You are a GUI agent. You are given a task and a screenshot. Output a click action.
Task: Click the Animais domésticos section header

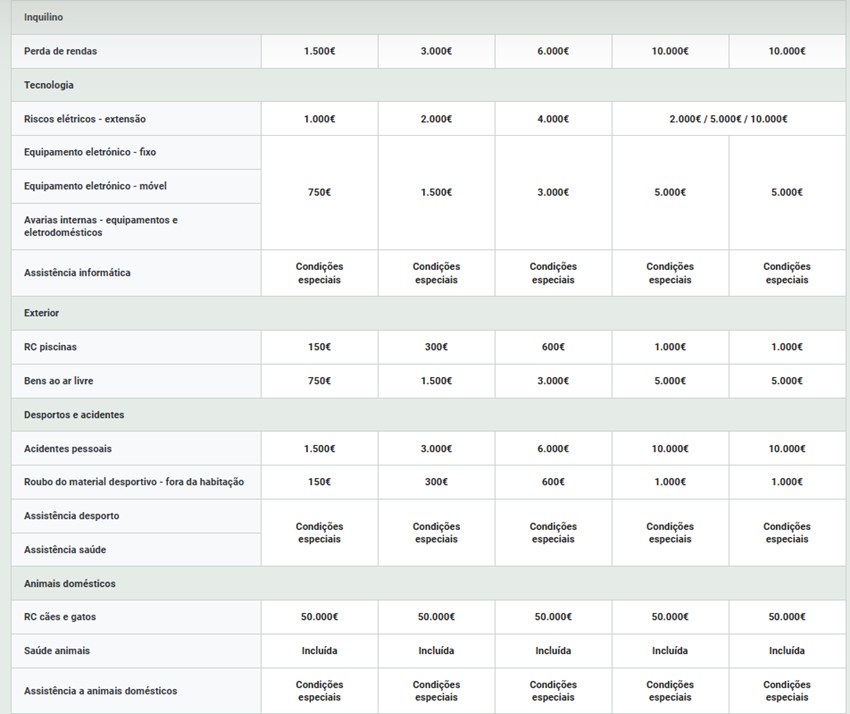click(x=70, y=583)
